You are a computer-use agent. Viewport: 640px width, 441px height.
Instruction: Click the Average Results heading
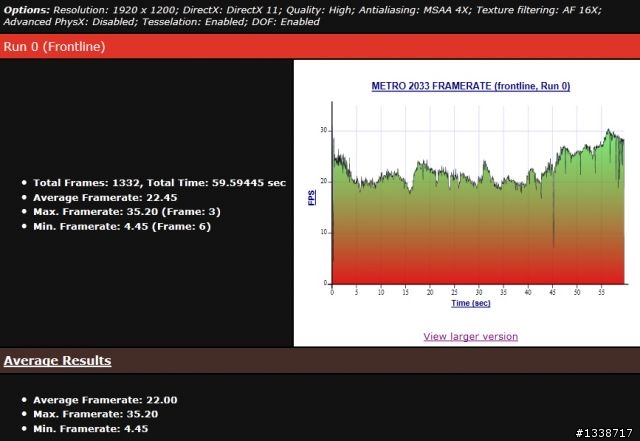coord(58,361)
